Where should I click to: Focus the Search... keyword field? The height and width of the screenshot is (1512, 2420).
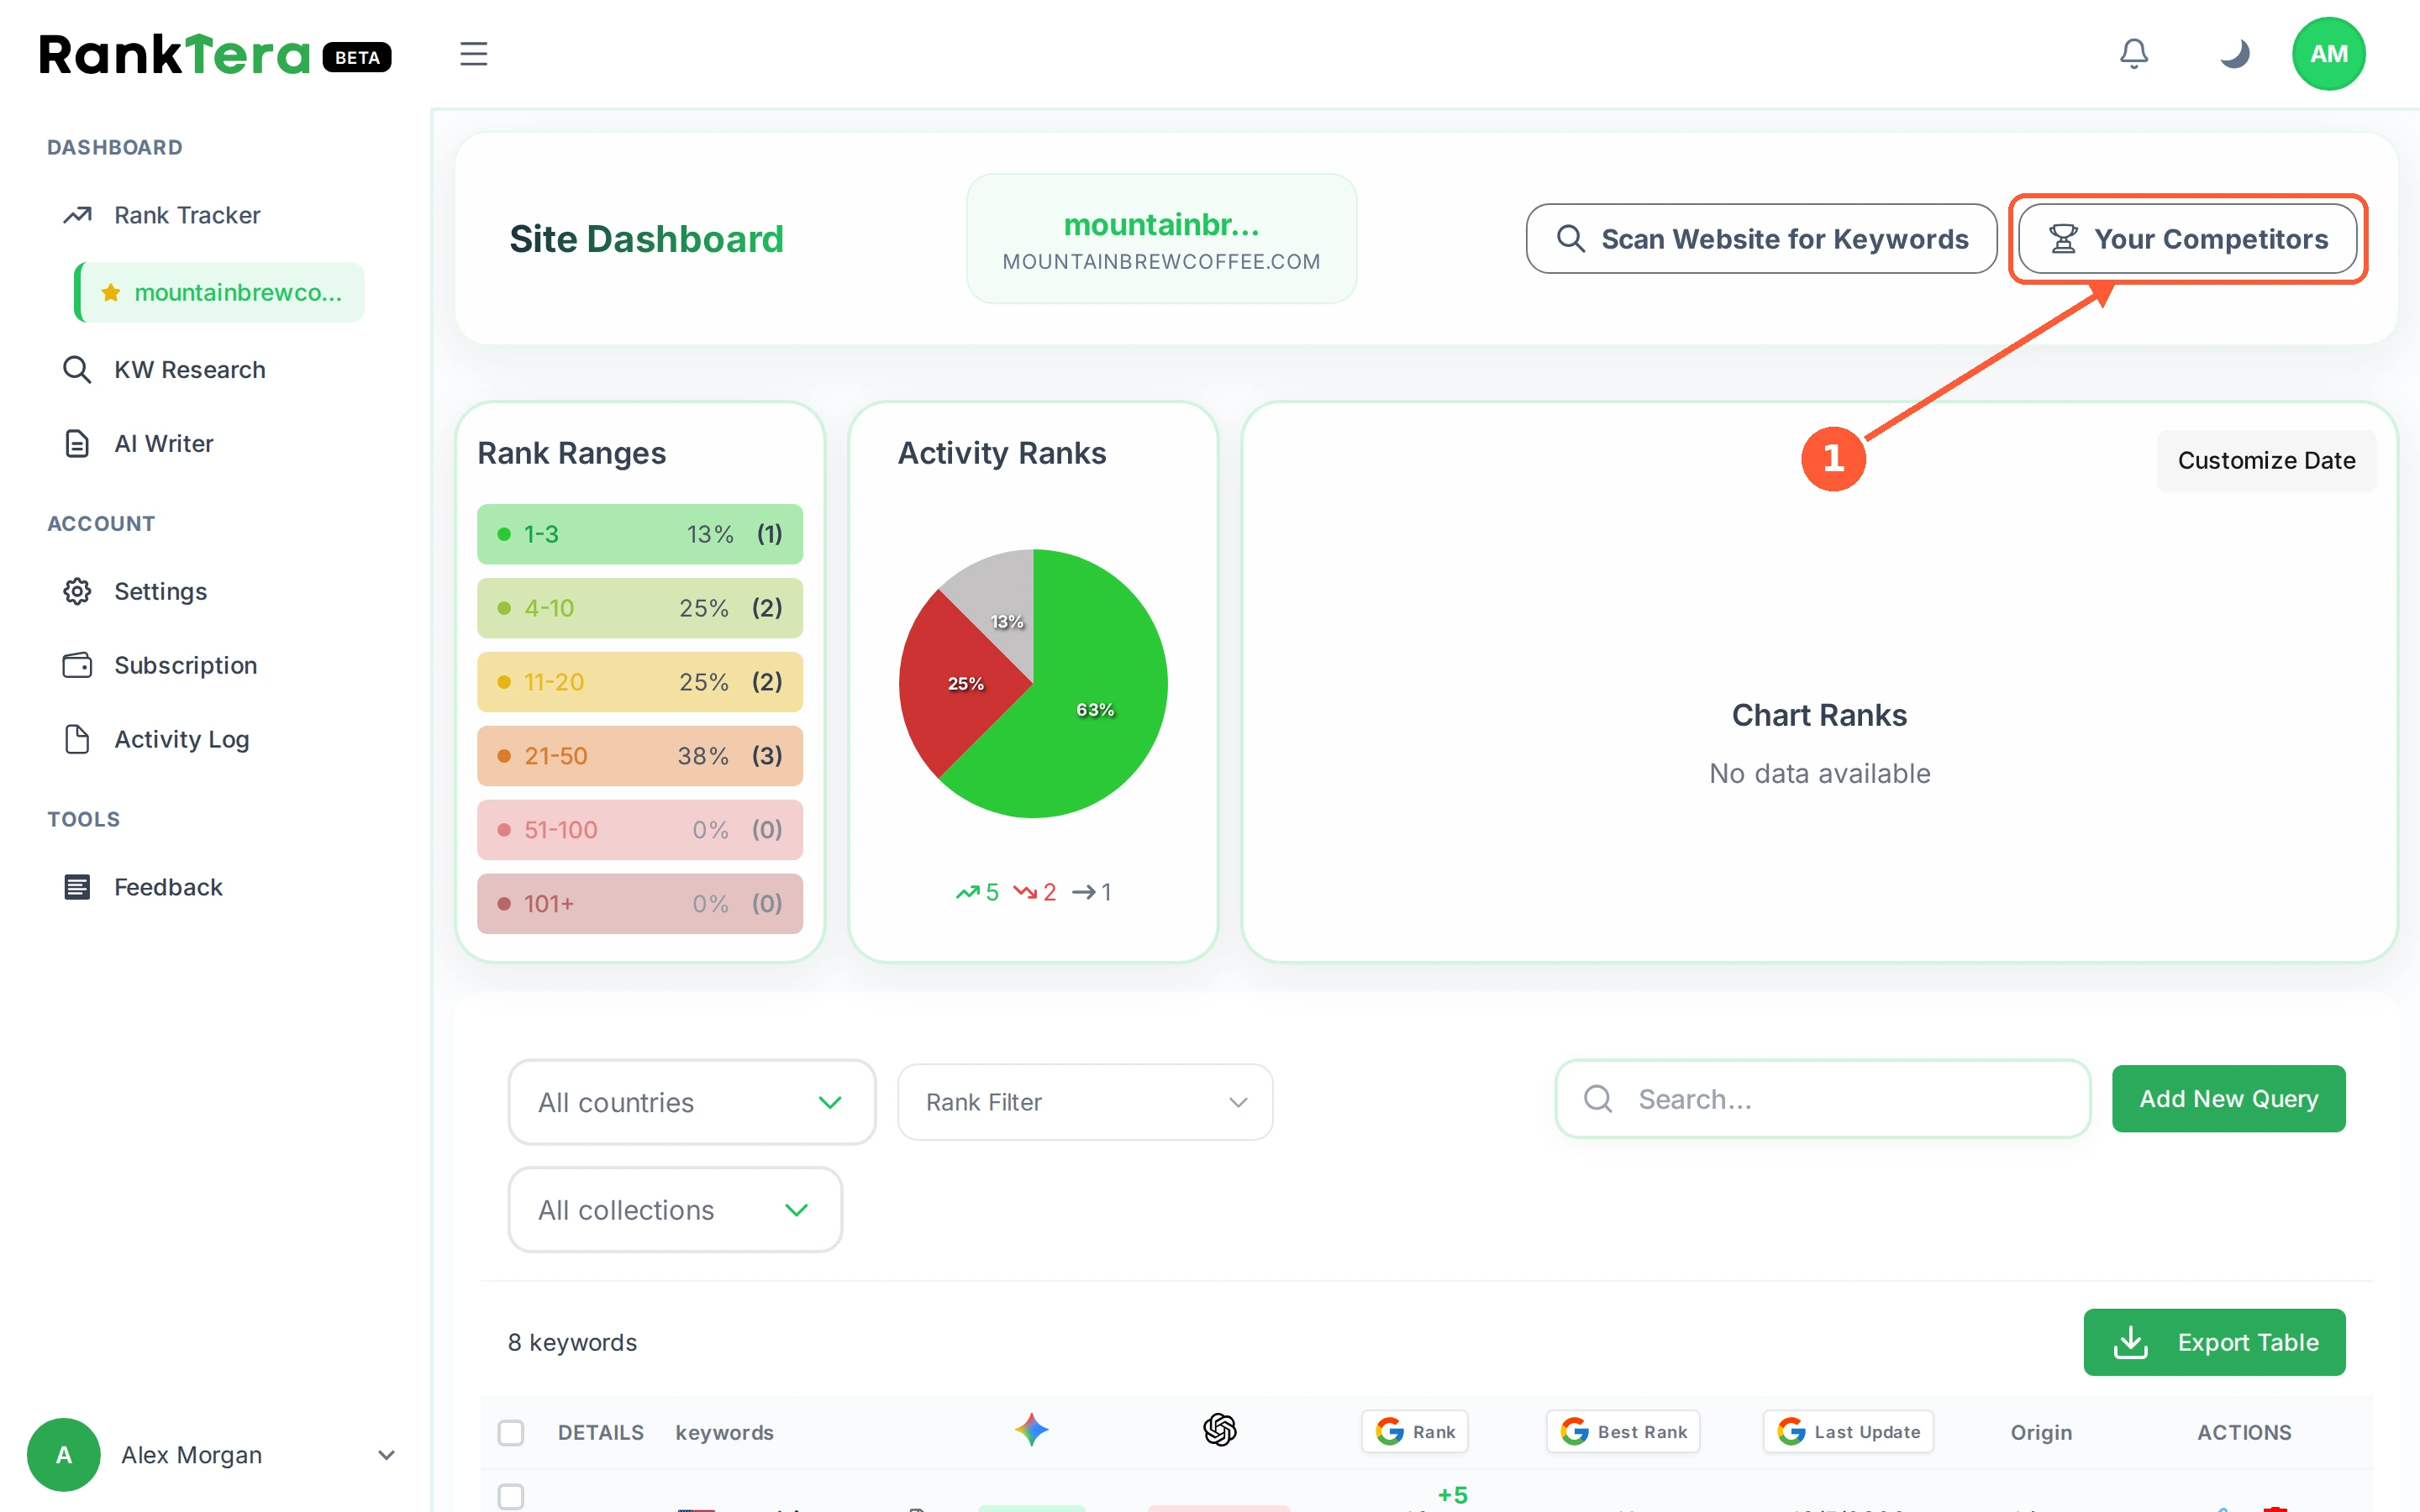coord(1822,1099)
